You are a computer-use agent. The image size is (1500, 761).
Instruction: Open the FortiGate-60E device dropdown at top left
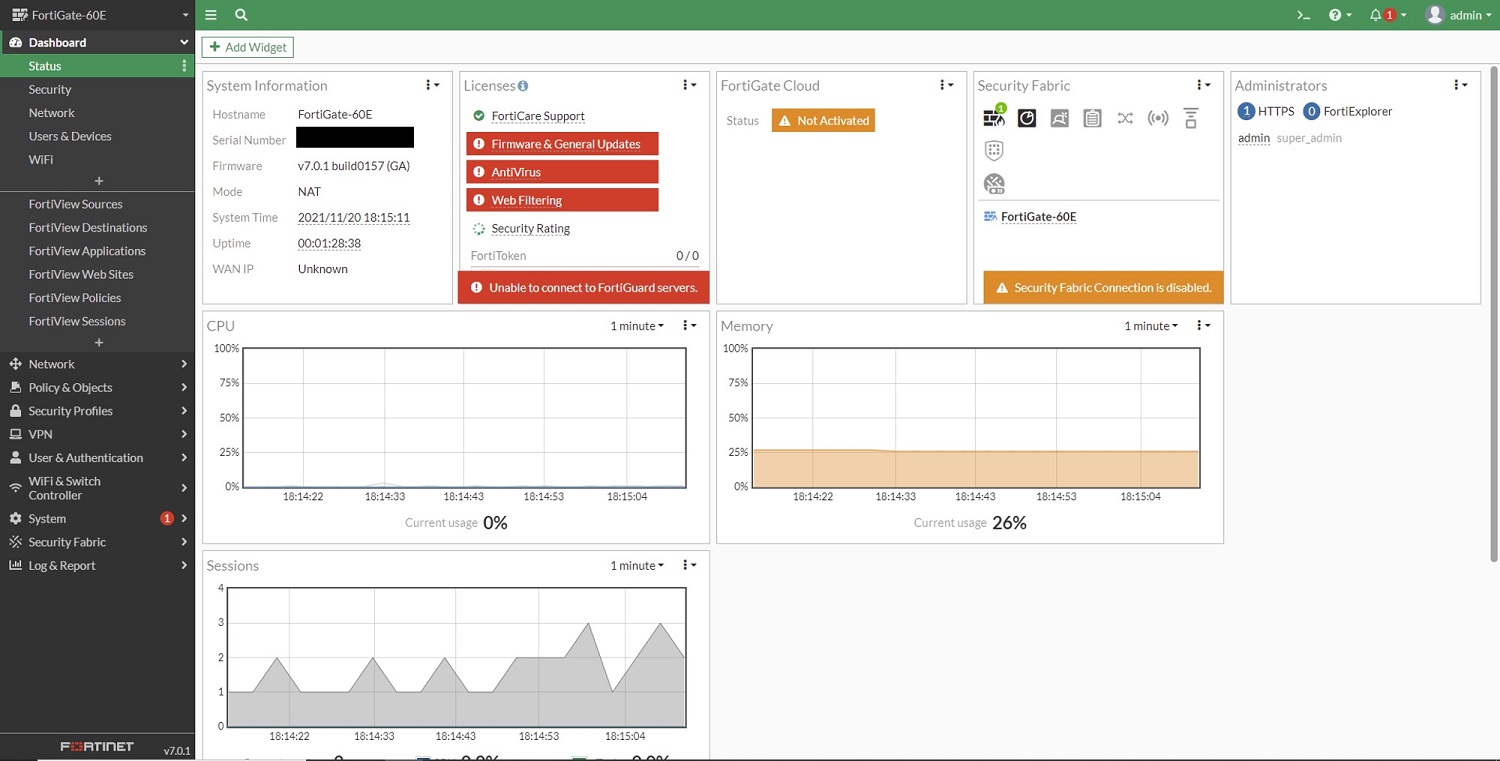pos(97,15)
